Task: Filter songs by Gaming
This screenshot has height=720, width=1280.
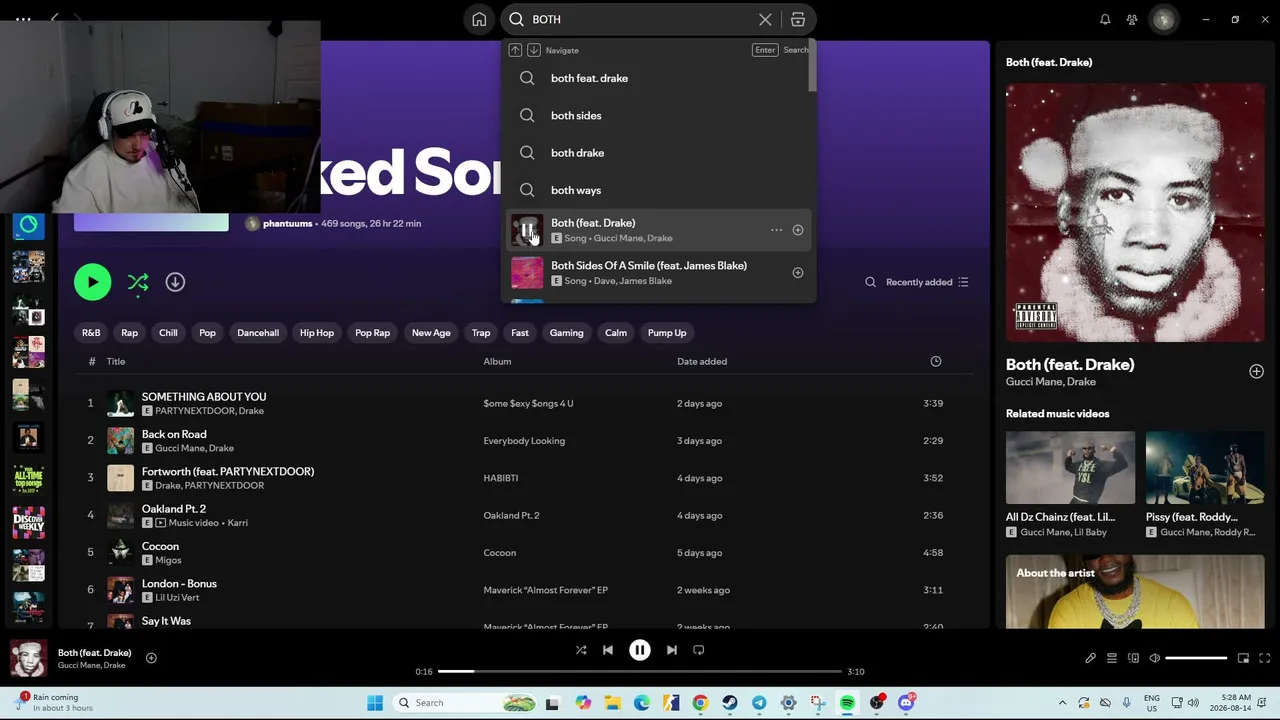Action: click(566, 333)
